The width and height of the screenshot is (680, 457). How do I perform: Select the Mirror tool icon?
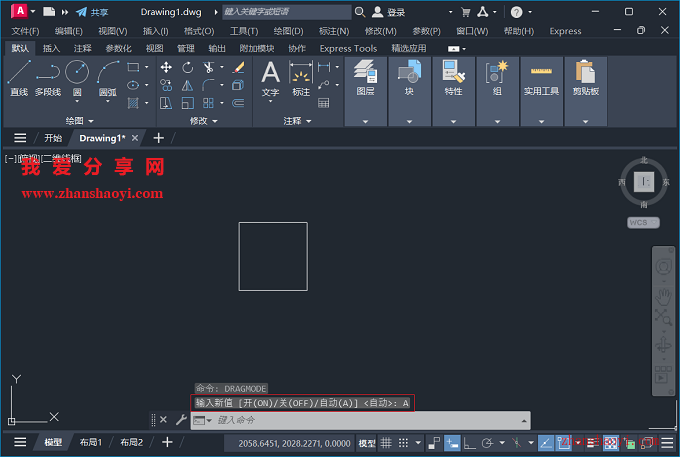click(187, 85)
